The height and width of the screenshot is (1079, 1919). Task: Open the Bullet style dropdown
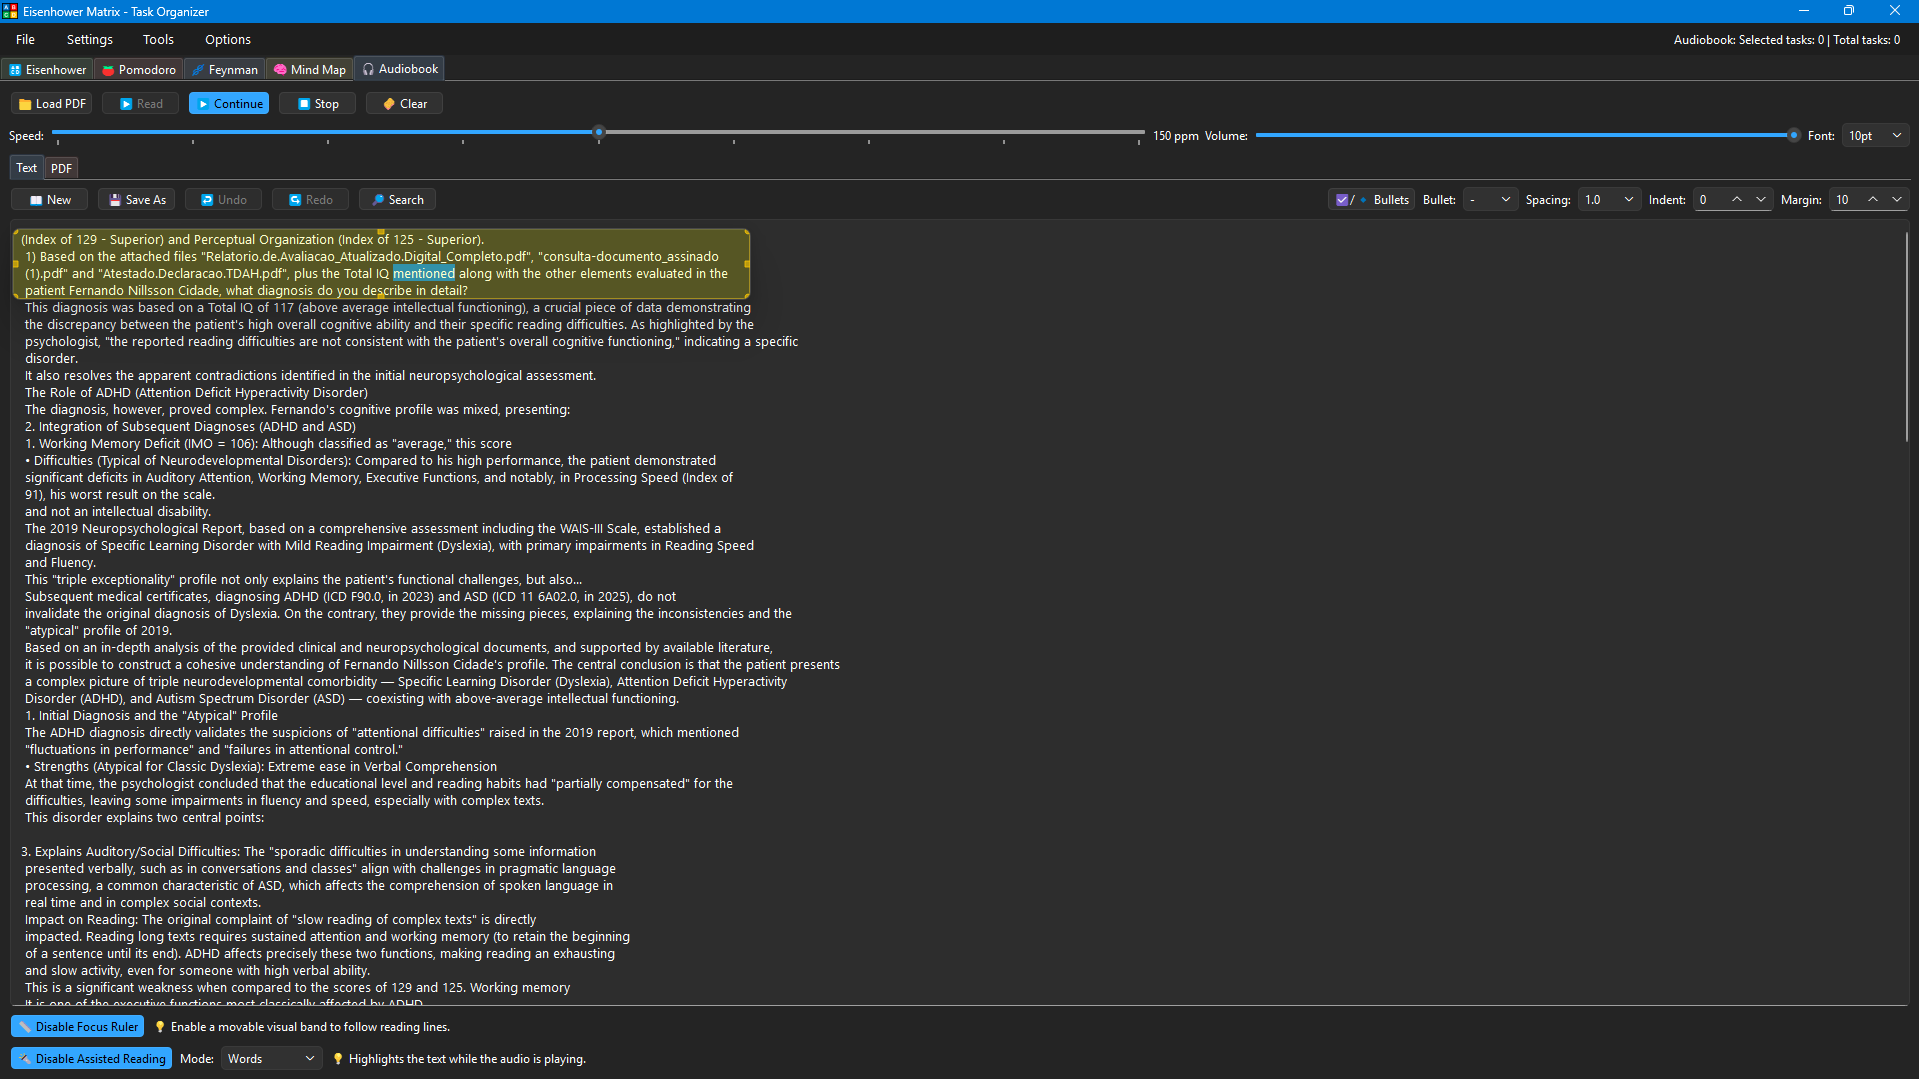pos(1489,200)
